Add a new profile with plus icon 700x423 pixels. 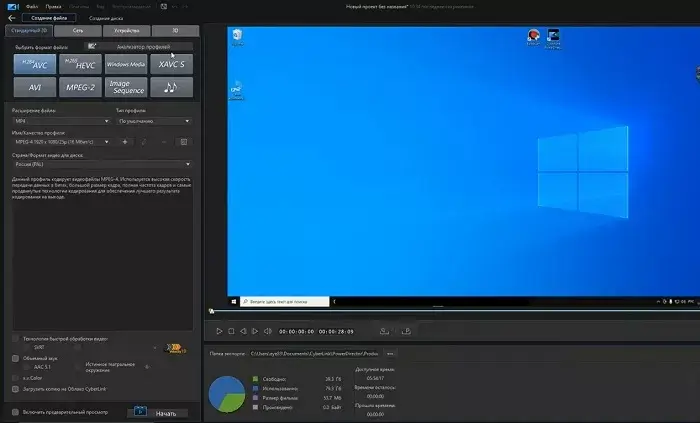point(125,142)
